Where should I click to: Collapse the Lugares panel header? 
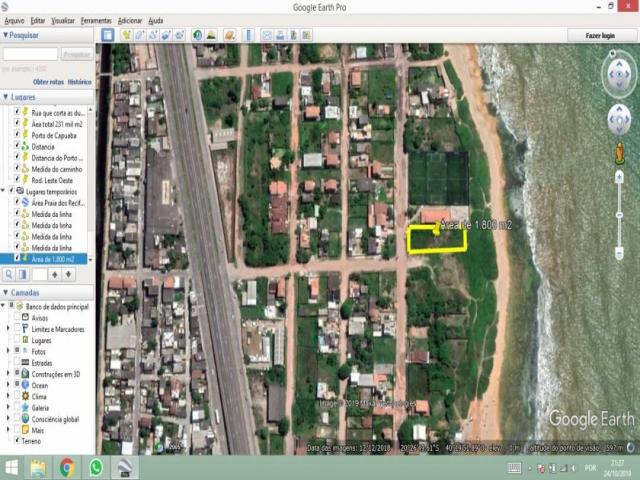[x=5, y=97]
